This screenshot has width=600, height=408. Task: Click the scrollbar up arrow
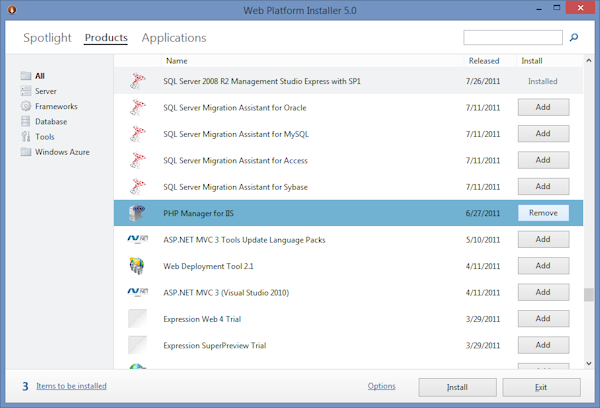589,60
